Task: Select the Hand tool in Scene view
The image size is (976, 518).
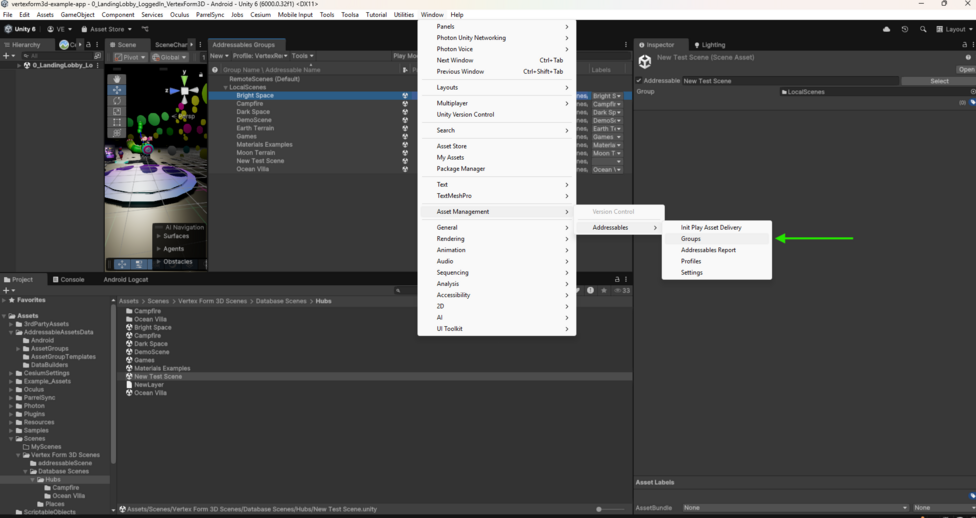Action: pyautogui.click(x=117, y=78)
